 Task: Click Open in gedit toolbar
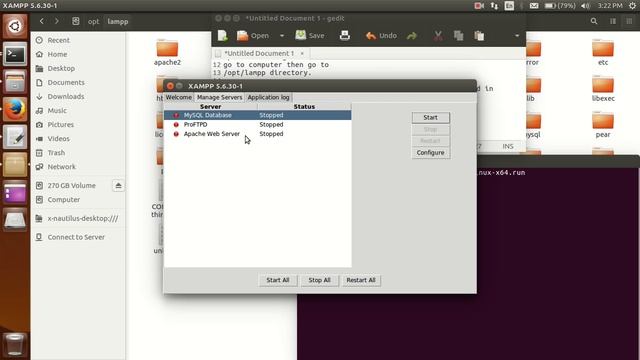[x=253, y=36]
